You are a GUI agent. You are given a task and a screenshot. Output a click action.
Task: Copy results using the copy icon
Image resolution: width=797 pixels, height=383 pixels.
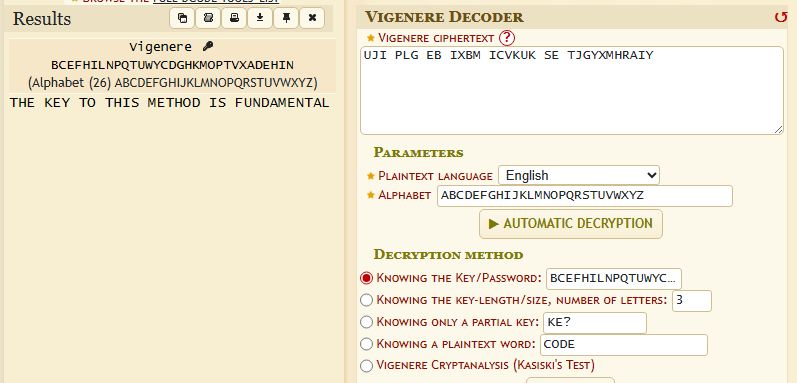pos(182,18)
